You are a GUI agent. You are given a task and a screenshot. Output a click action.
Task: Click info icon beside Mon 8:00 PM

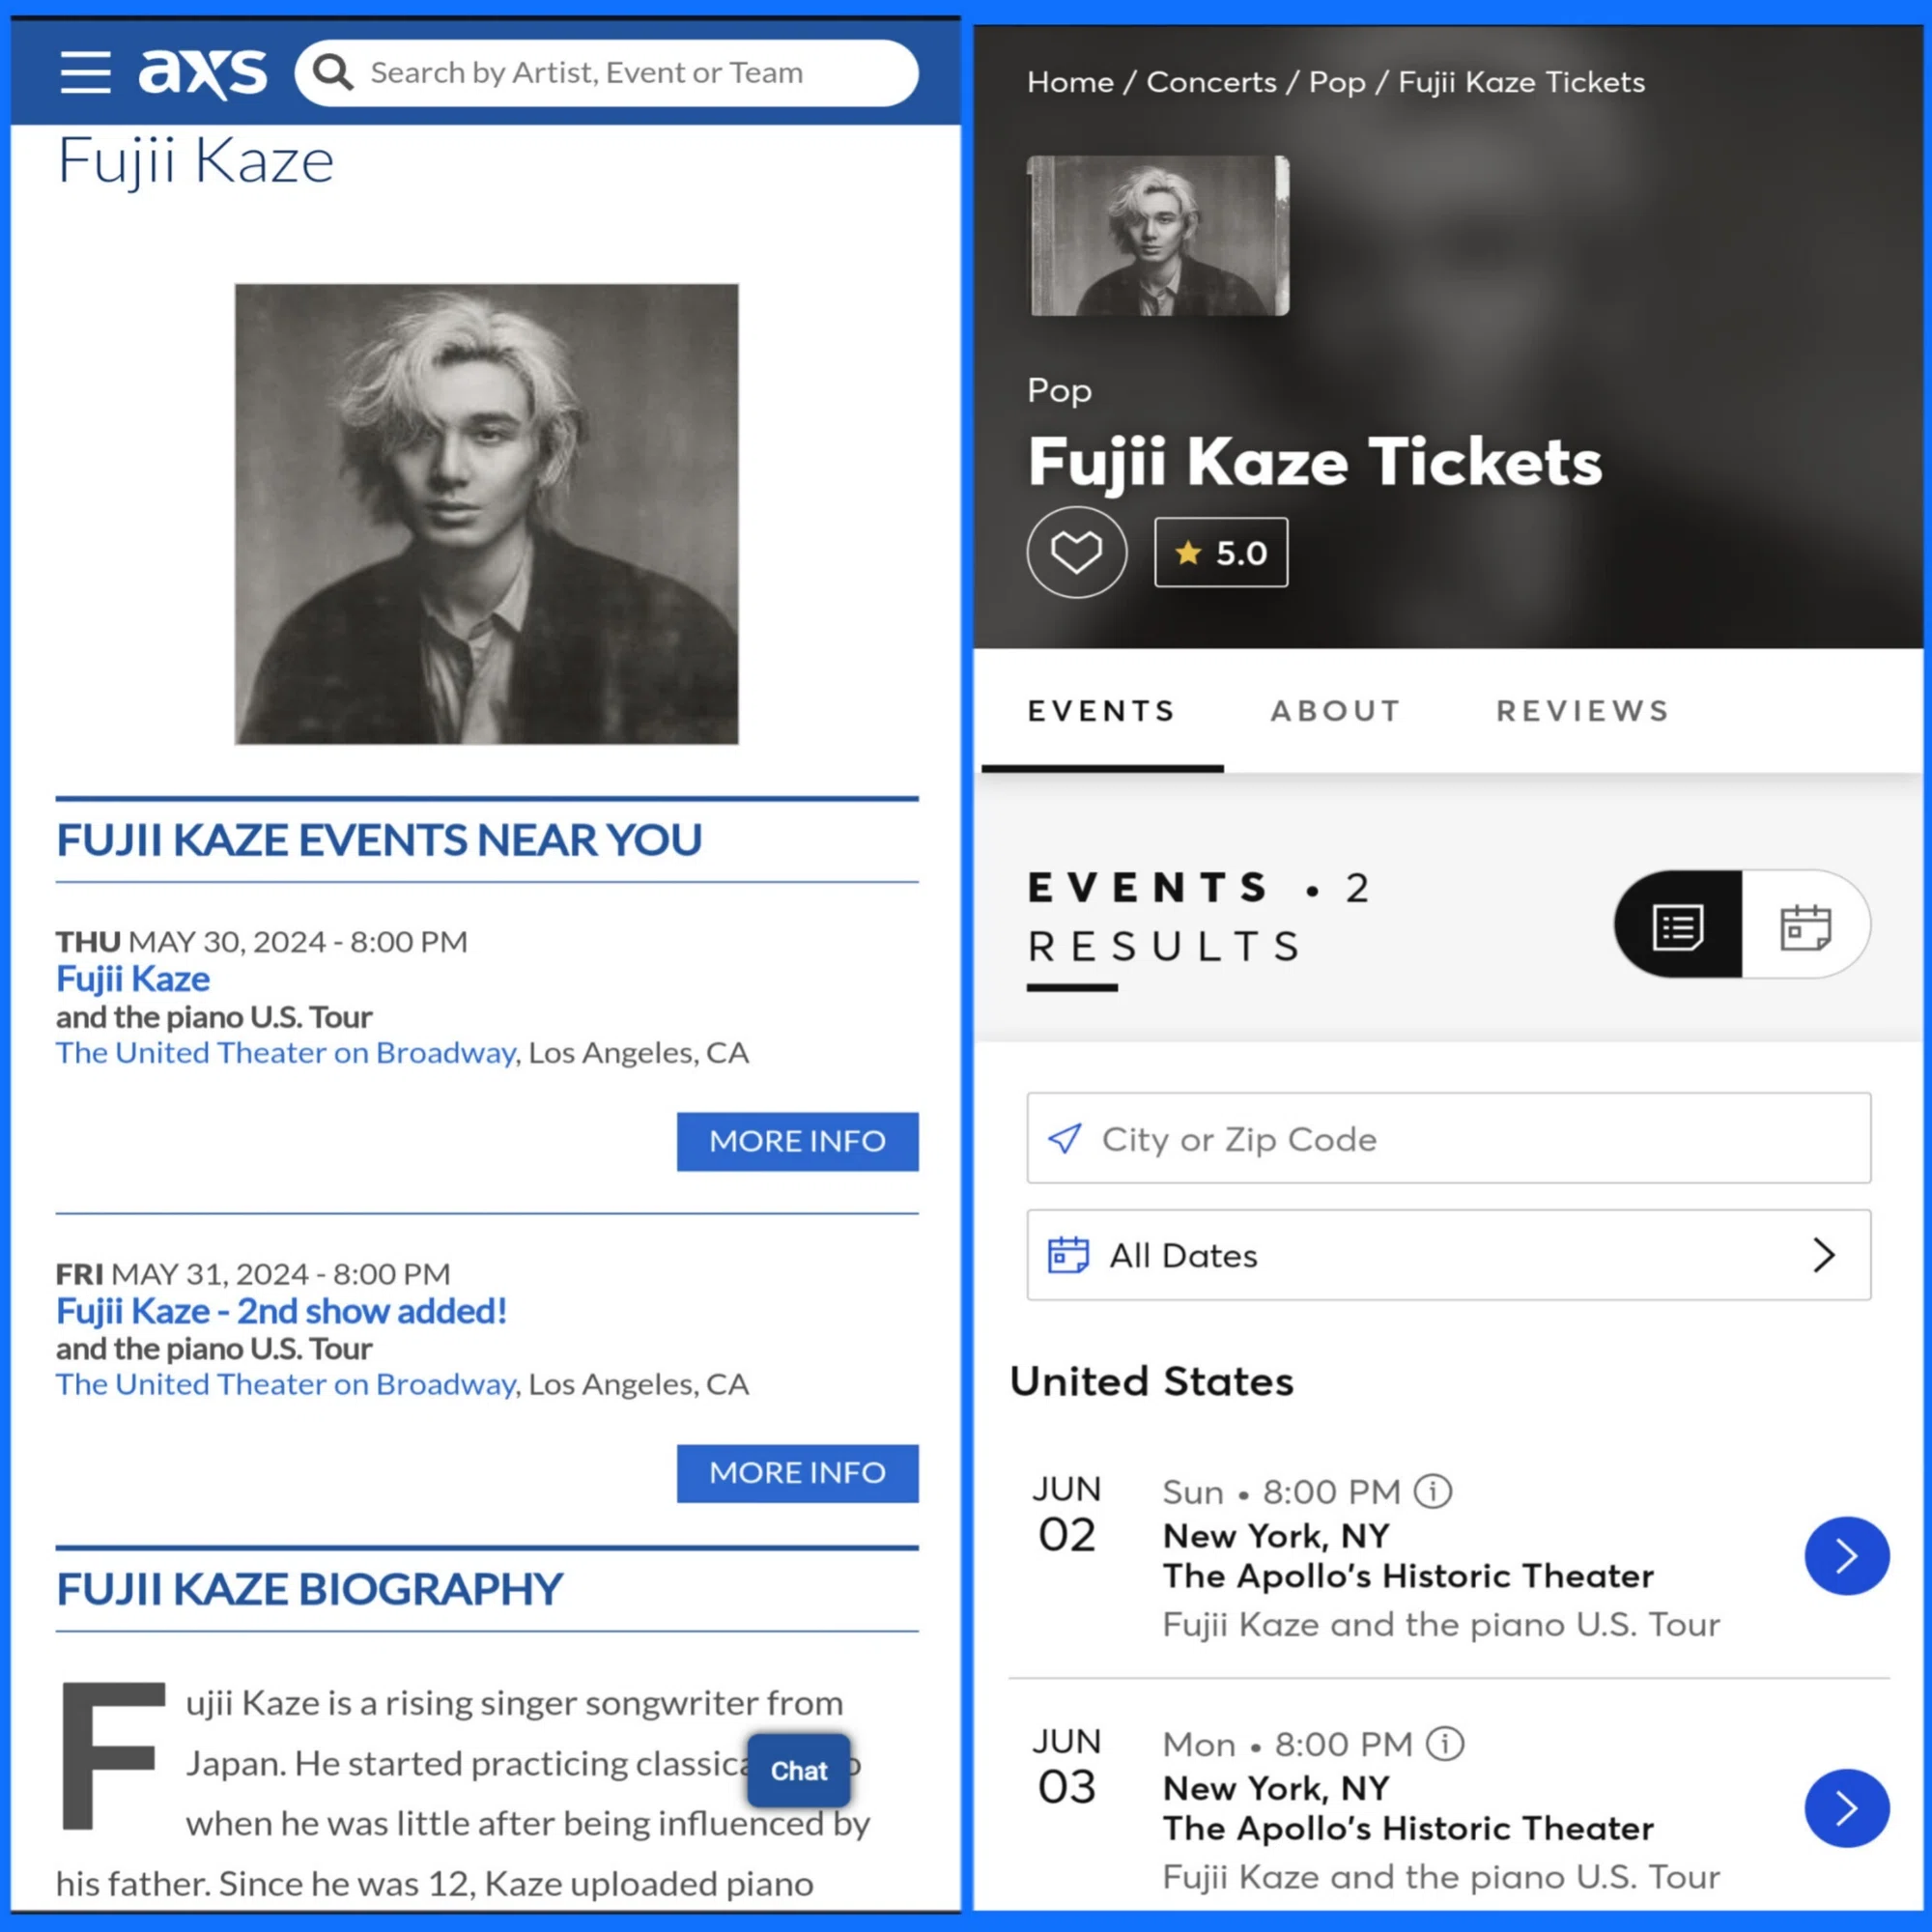click(x=1444, y=1743)
